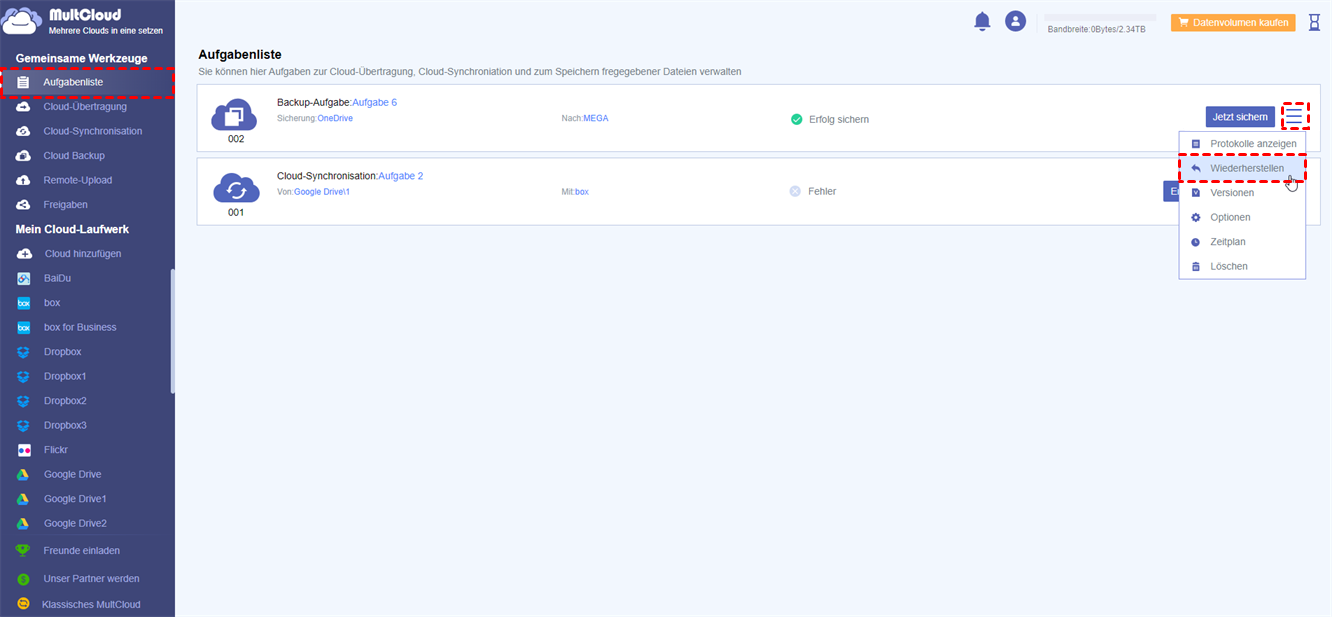
Task: Click the BaiDu drive icon
Action: coord(24,279)
